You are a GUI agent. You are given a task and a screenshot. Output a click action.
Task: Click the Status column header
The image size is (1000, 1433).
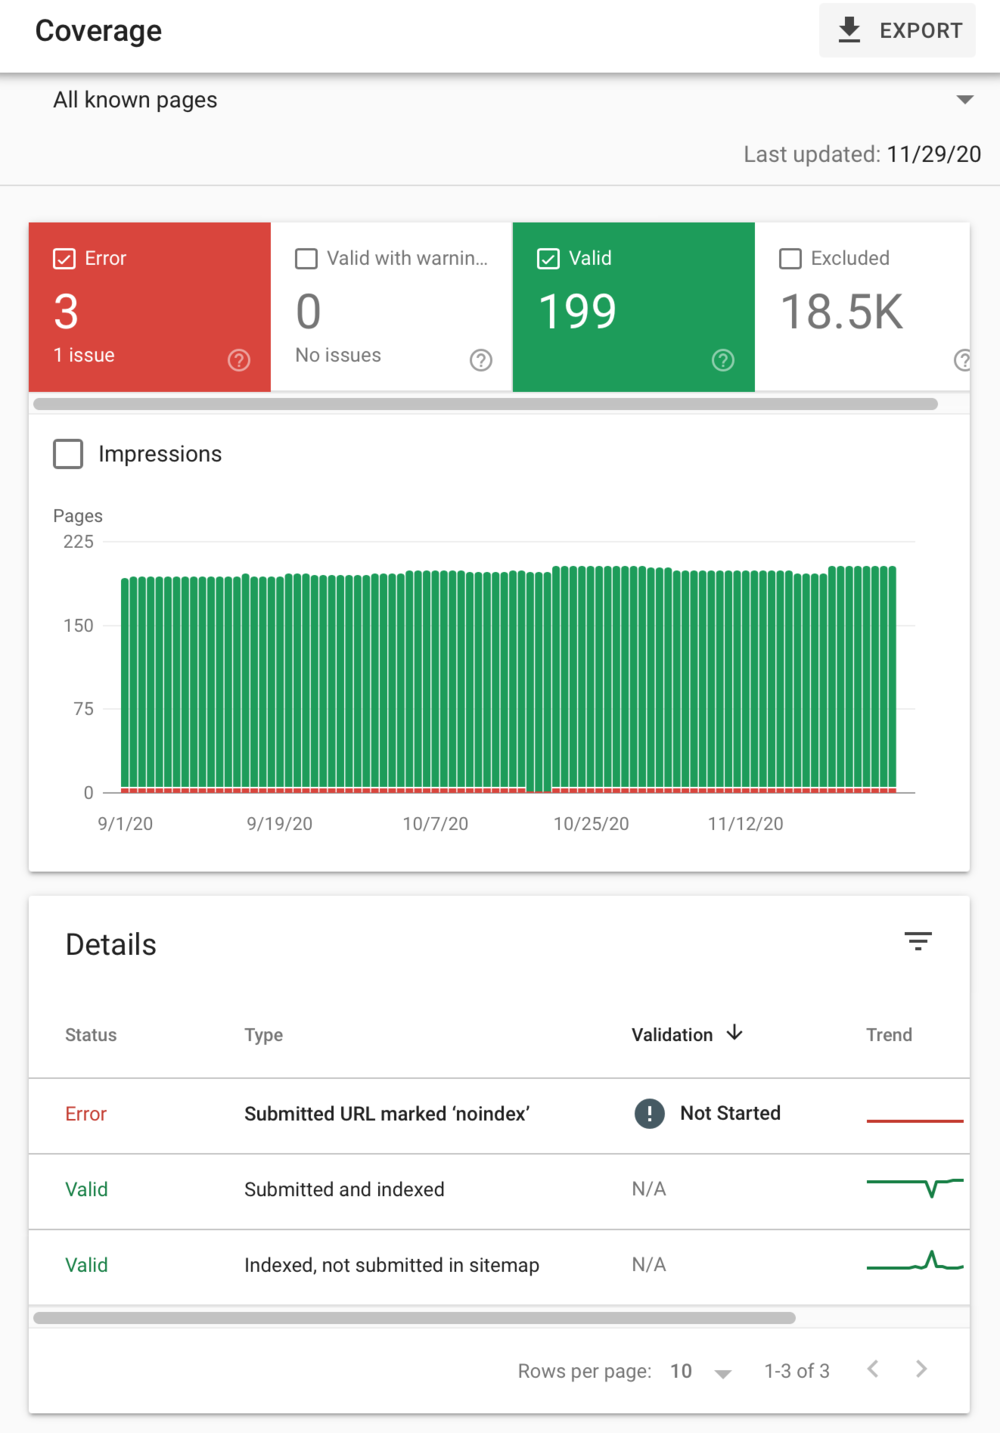[91, 1035]
